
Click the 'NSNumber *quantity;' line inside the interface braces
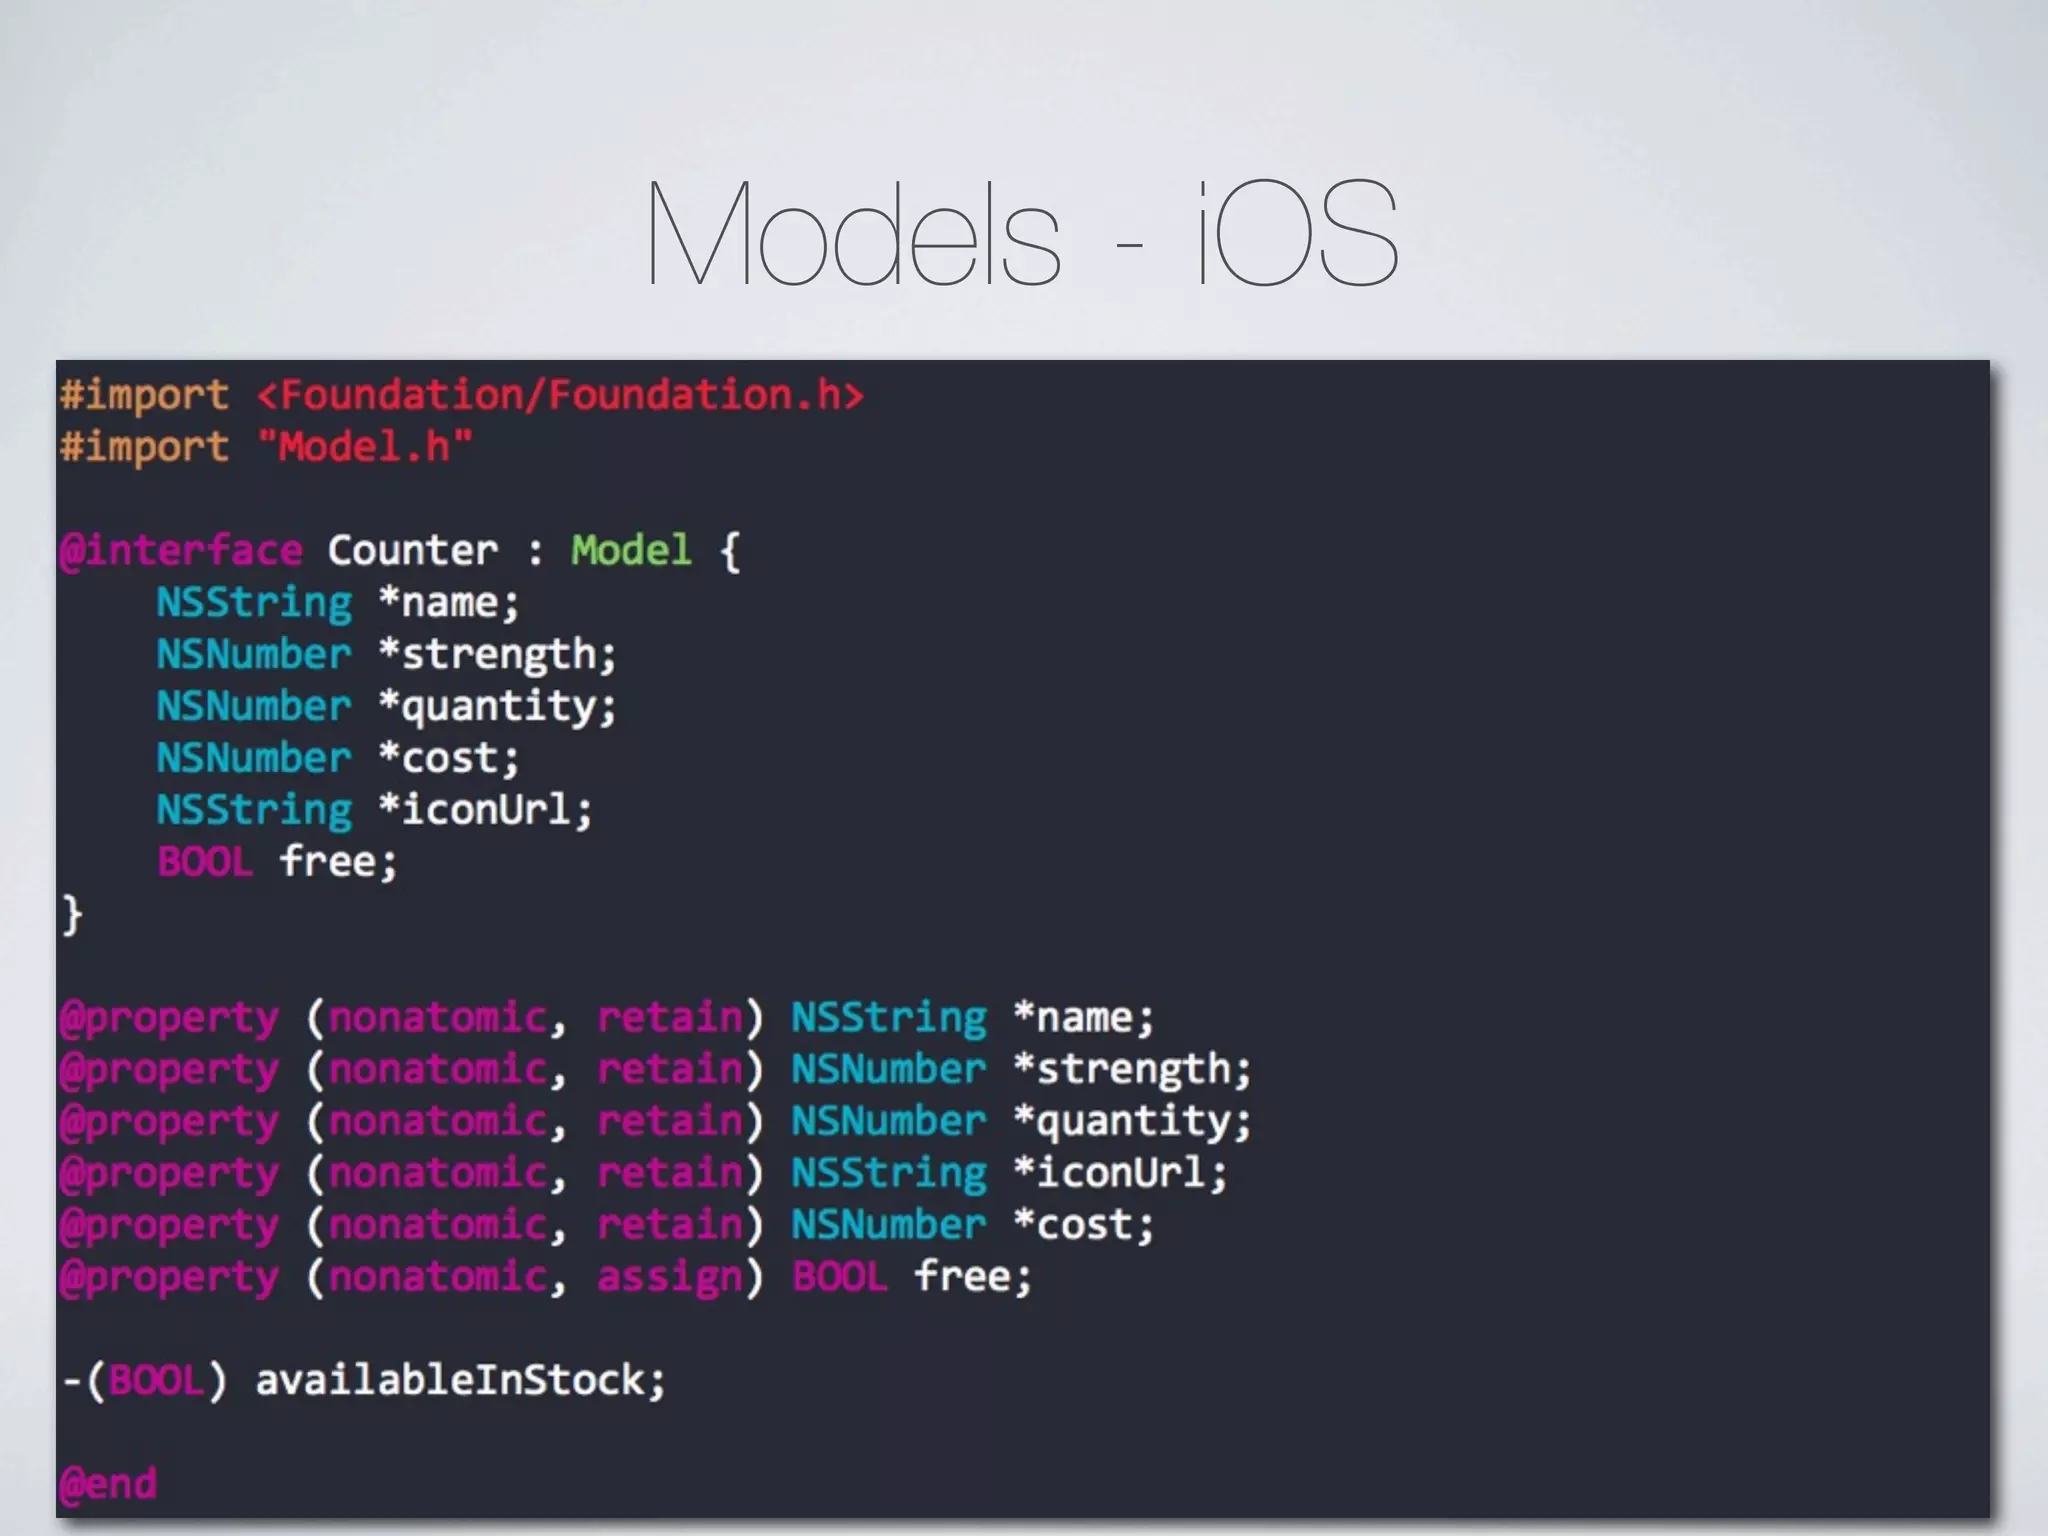tap(386, 707)
